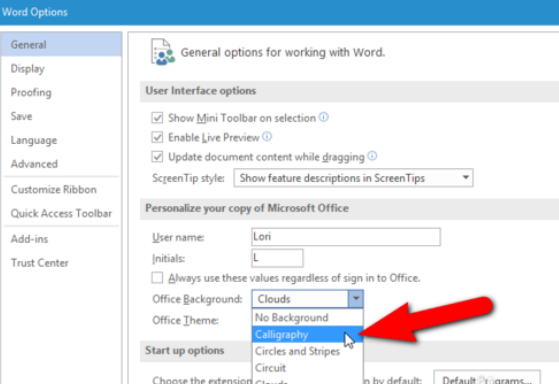Click the info icon beside Enable Live Preview

pos(267,137)
